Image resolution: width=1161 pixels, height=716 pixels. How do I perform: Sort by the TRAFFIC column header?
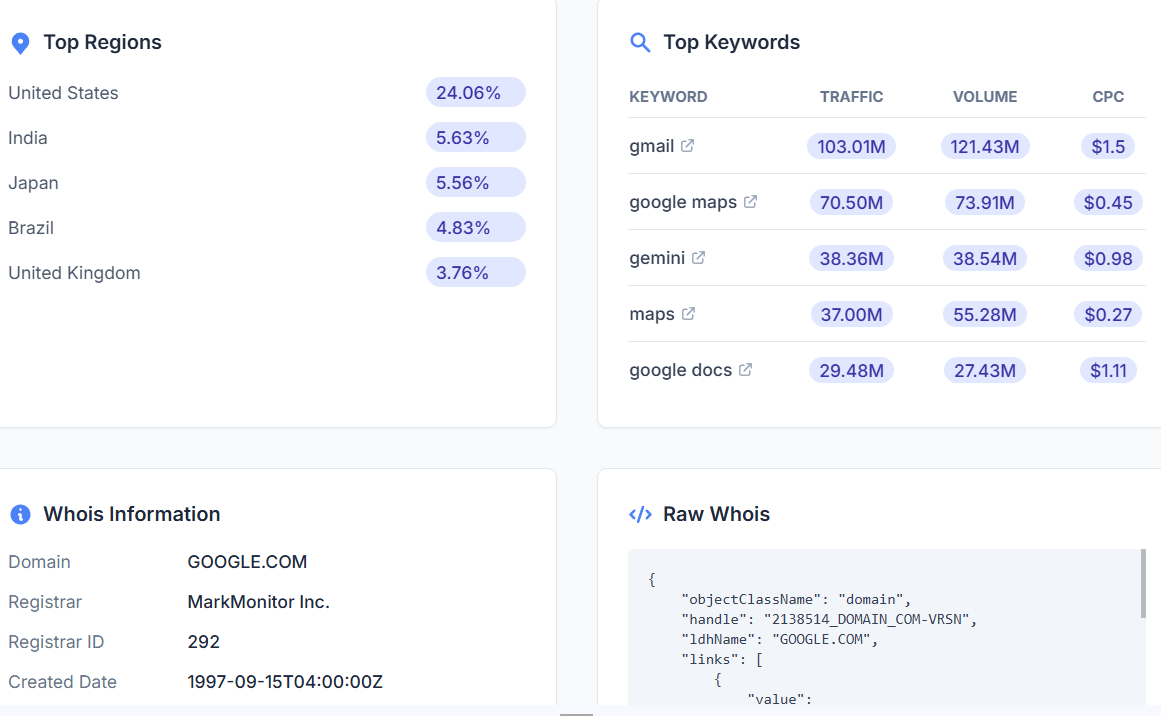click(851, 96)
